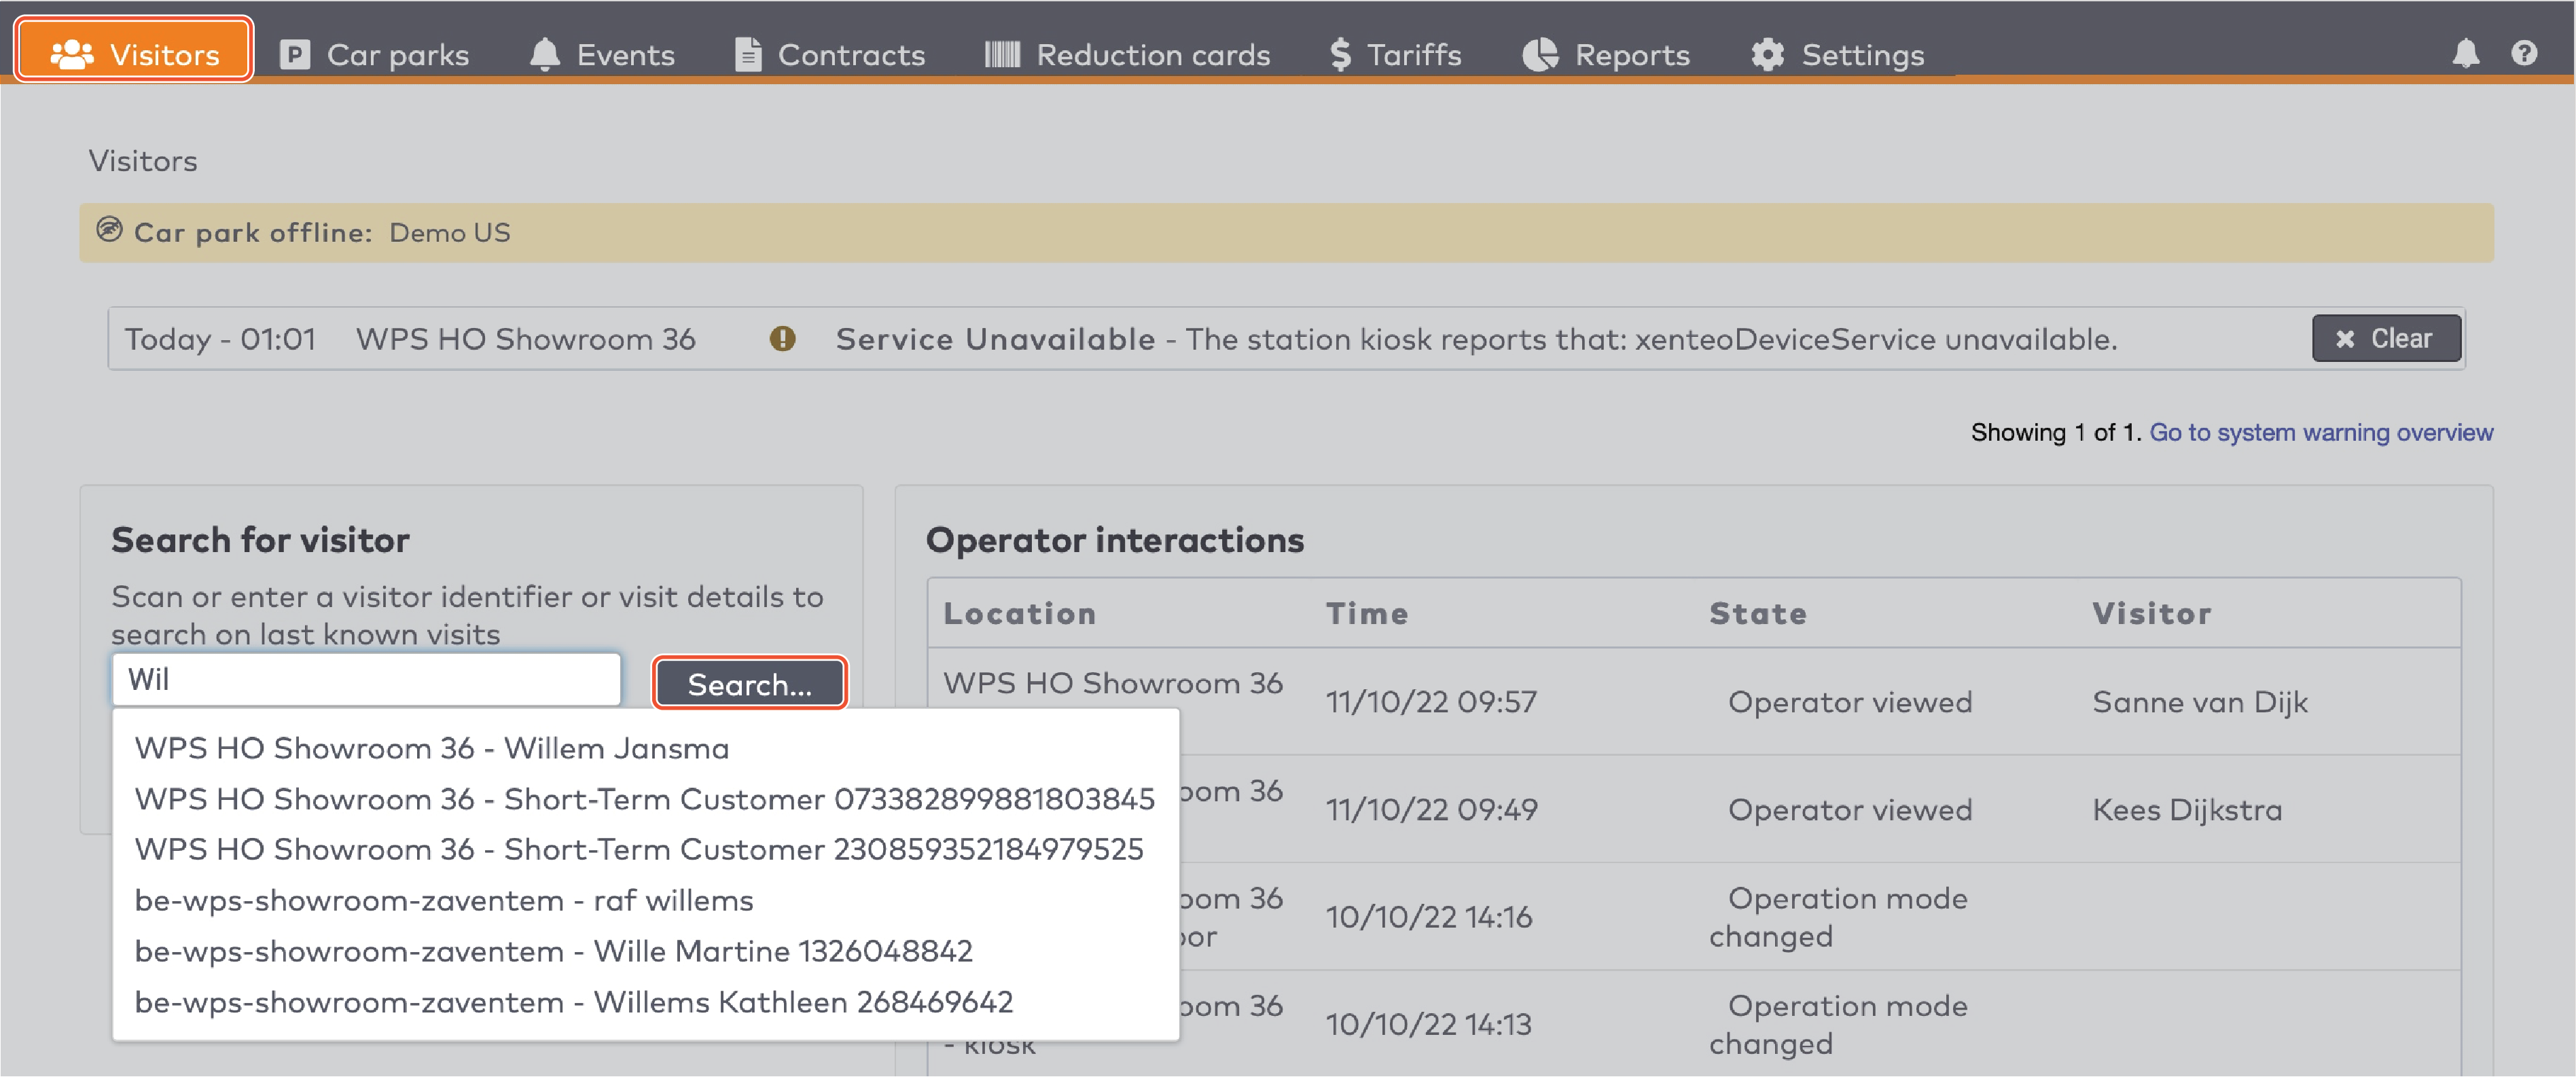Click the Tariffs dollar icon

pos(1340,54)
